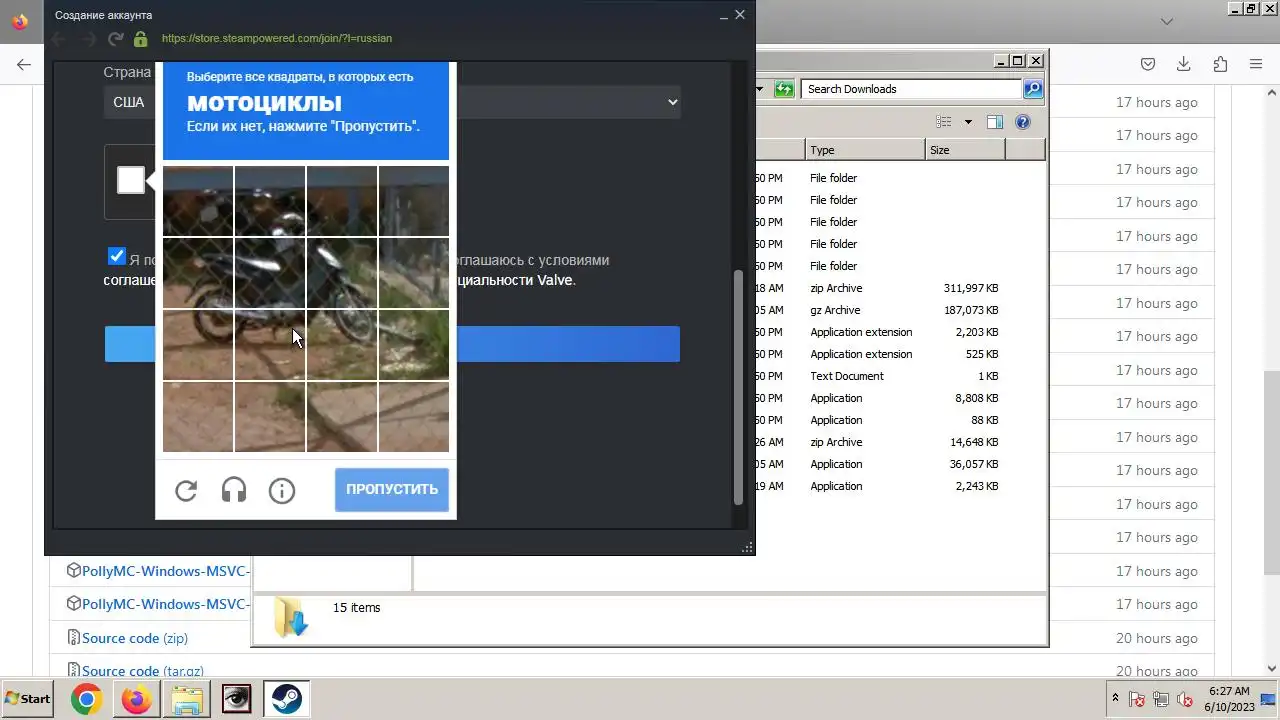
Task: Switch to the audio challenge headphones icon
Action: (234, 490)
